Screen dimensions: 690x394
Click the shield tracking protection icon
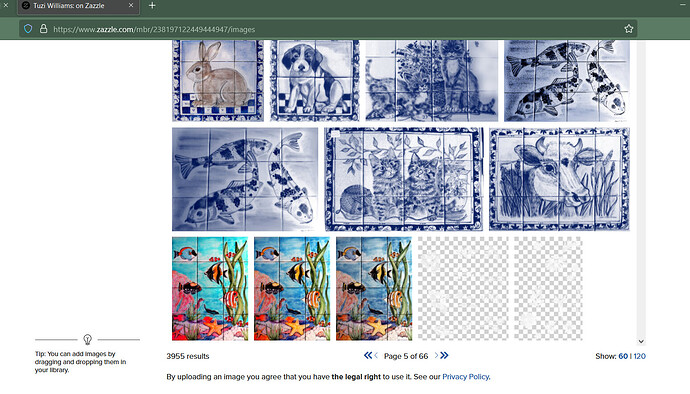click(28, 29)
